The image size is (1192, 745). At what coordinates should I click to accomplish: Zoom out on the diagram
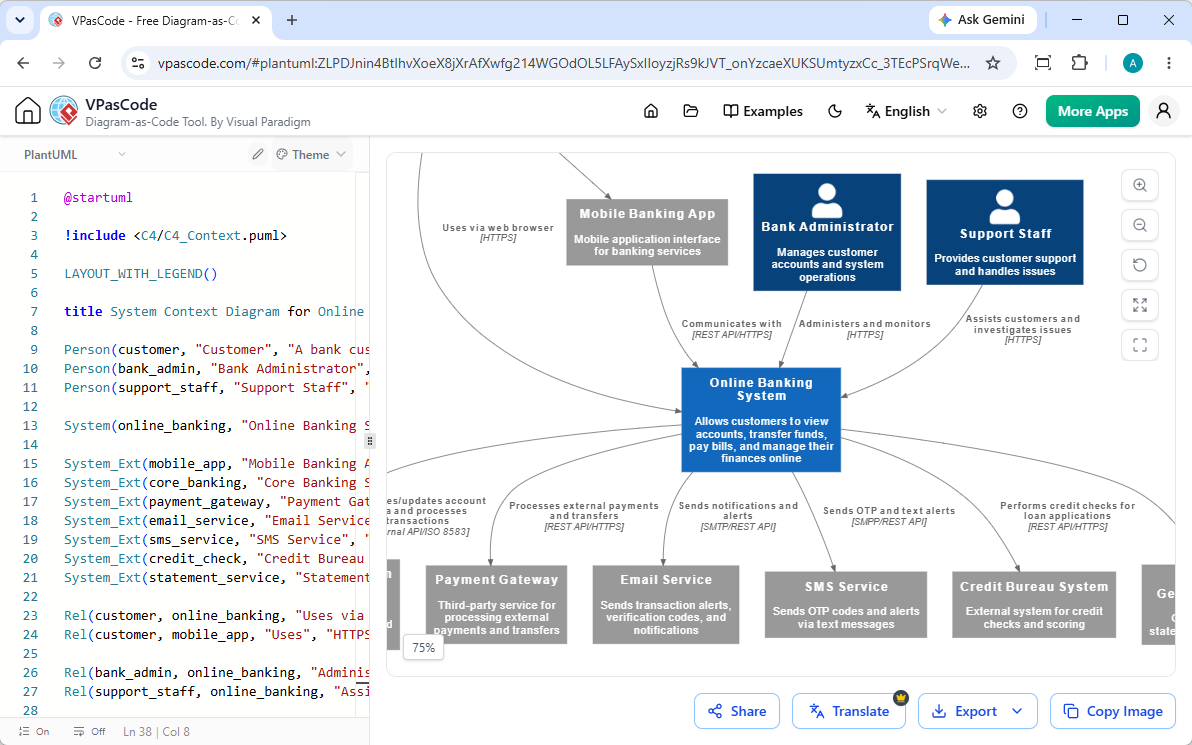click(x=1140, y=225)
